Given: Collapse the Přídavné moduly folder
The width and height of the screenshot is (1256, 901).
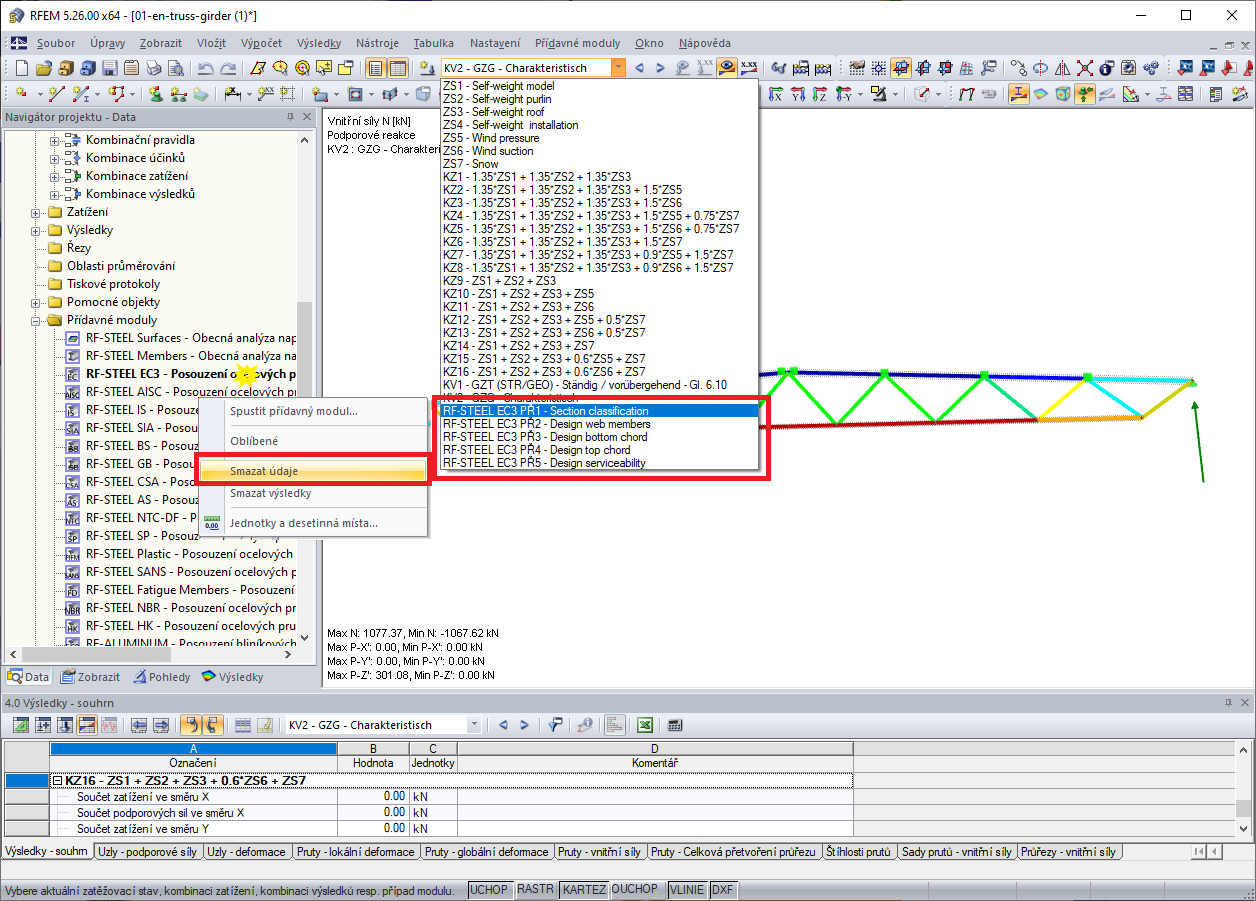Looking at the screenshot, I should (37, 320).
